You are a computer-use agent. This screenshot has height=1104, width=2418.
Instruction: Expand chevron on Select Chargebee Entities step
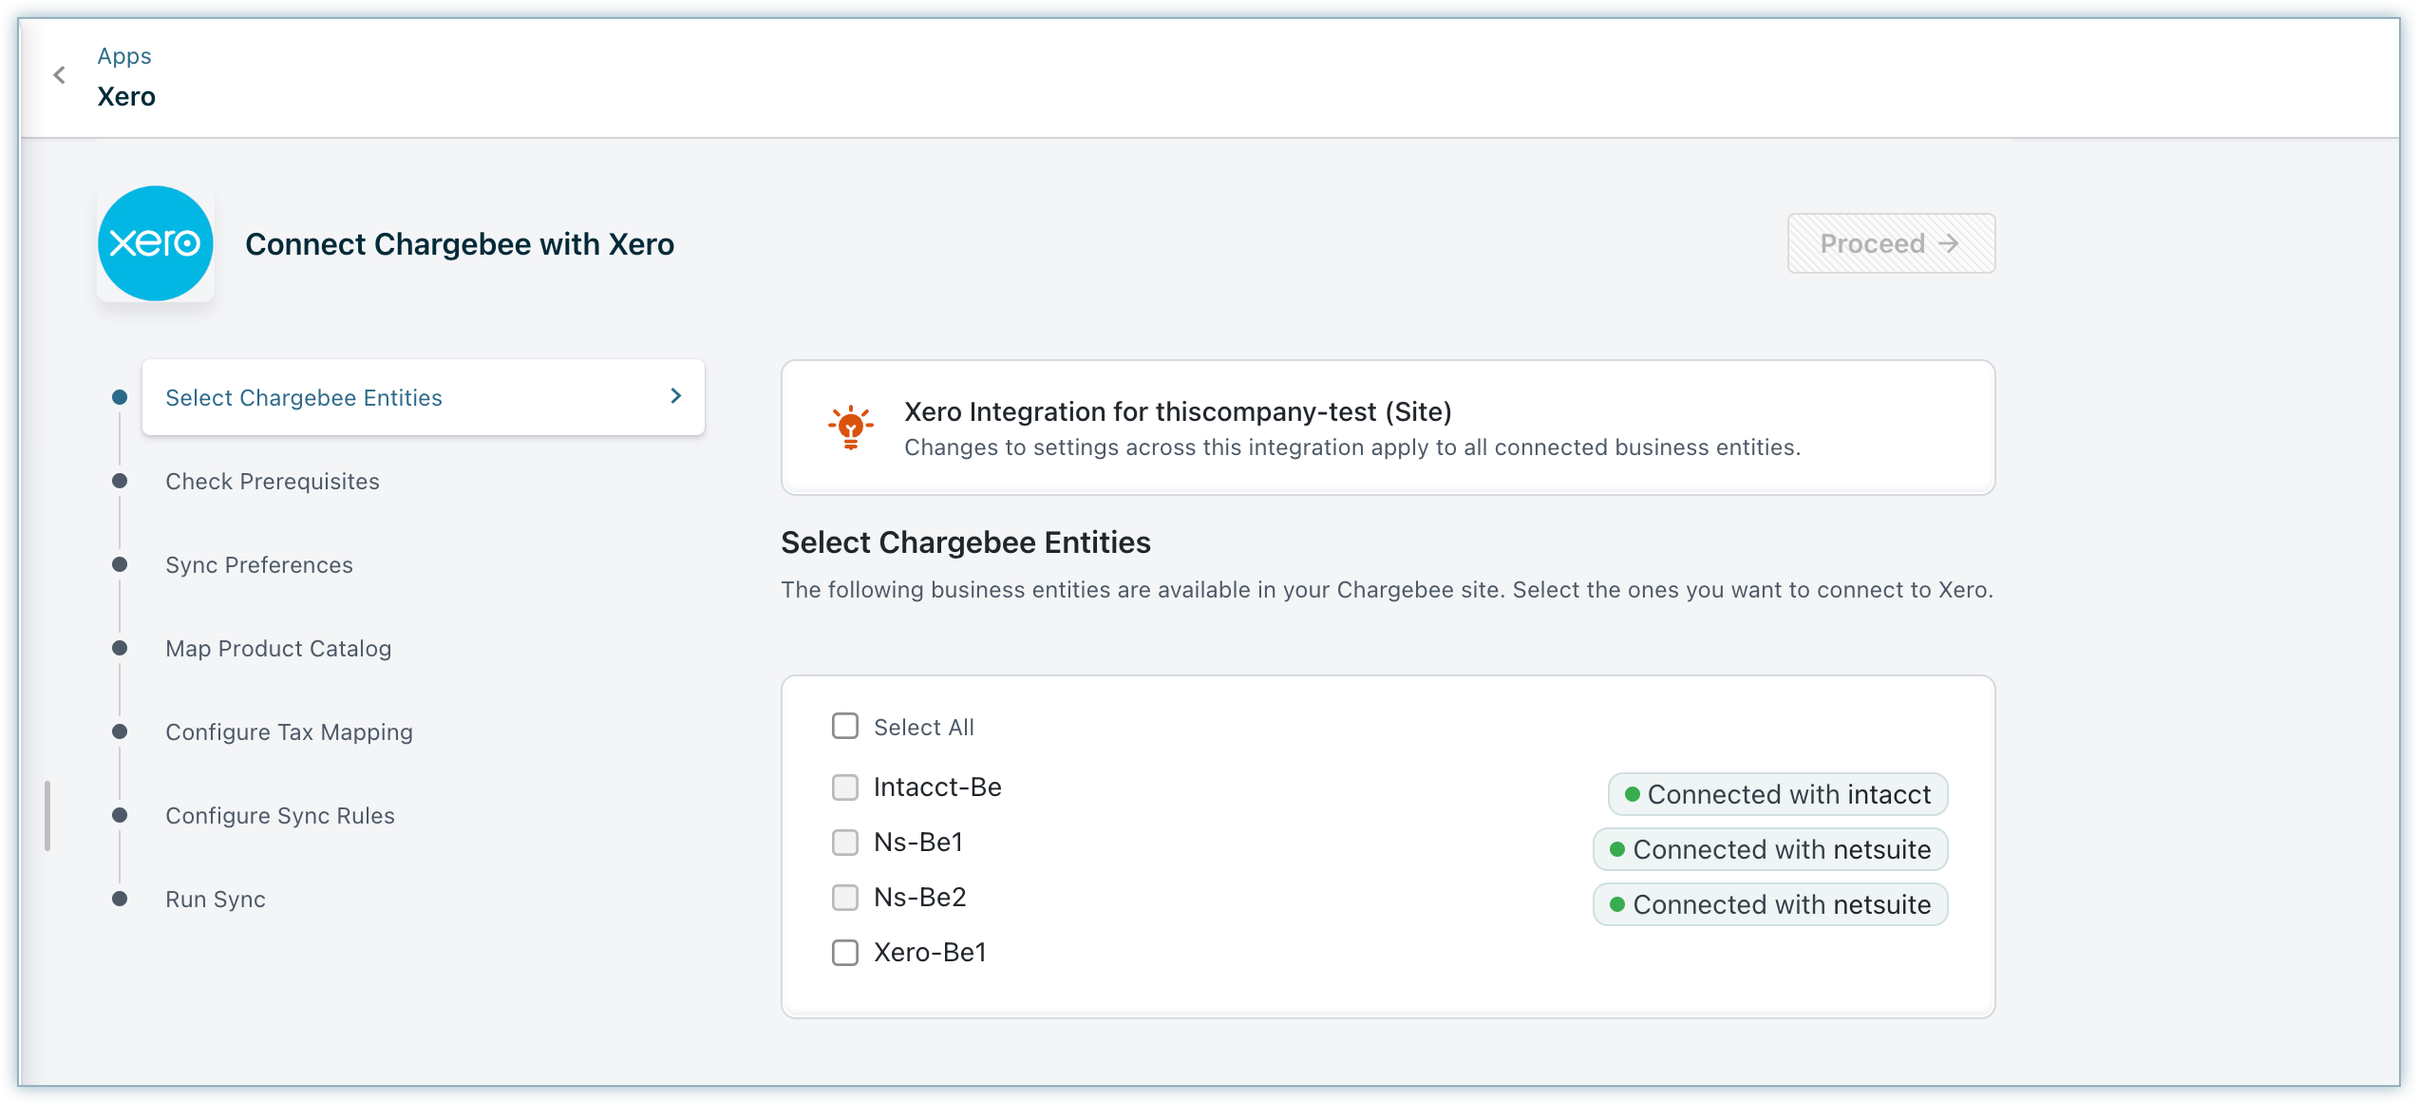click(x=676, y=397)
